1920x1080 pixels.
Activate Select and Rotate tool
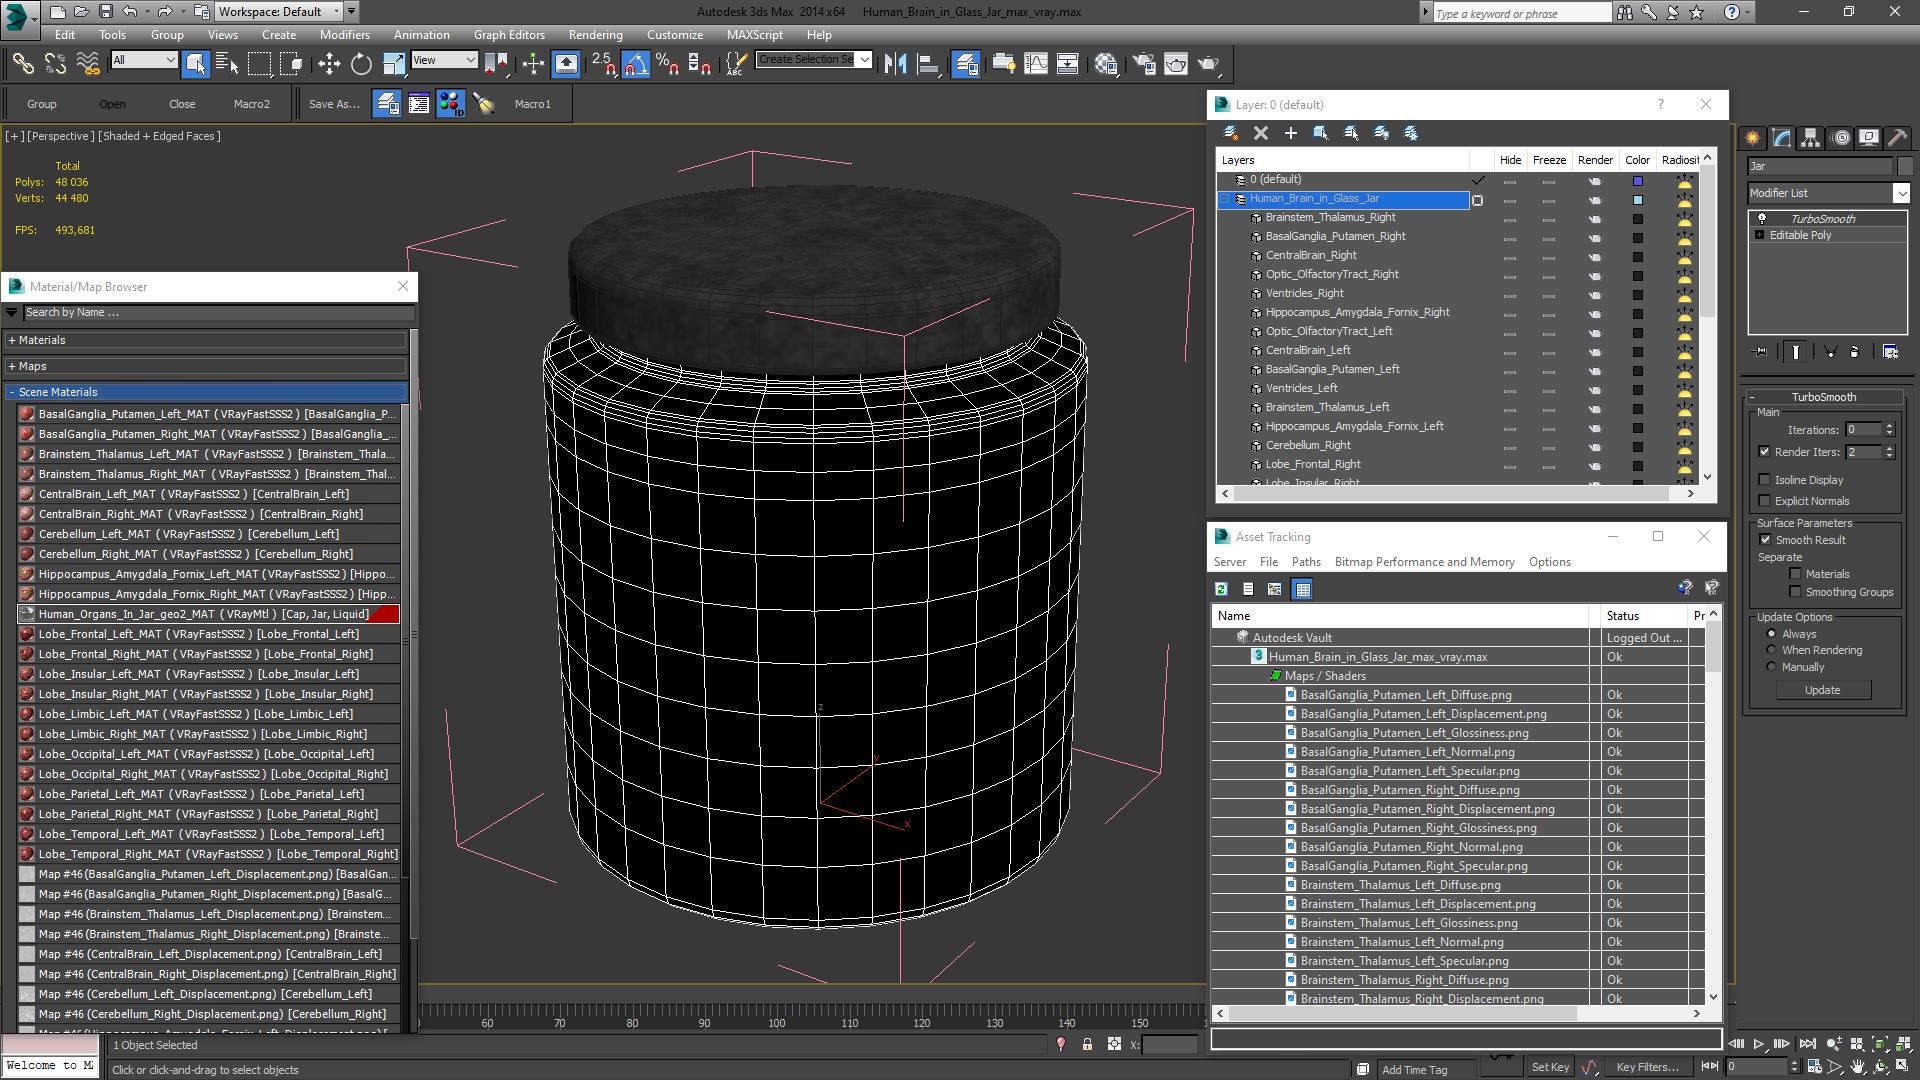[x=361, y=64]
